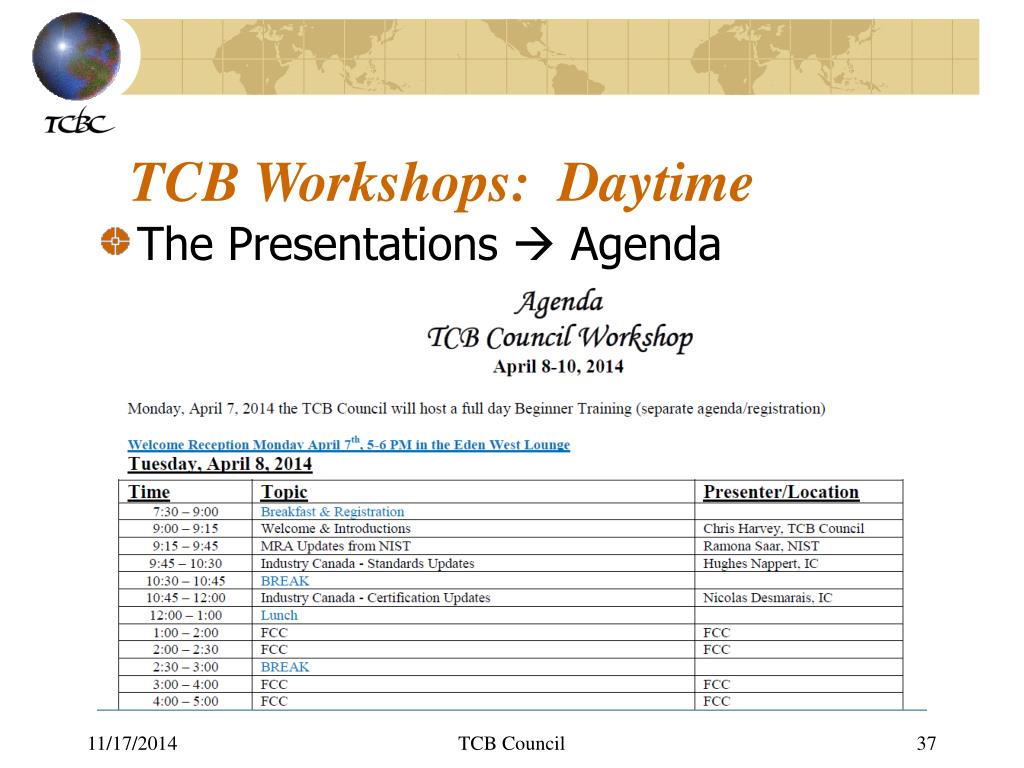The width and height of the screenshot is (1024, 768).
Task: Click the '9:00 – 9:15' time cell
Action: tap(185, 528)
